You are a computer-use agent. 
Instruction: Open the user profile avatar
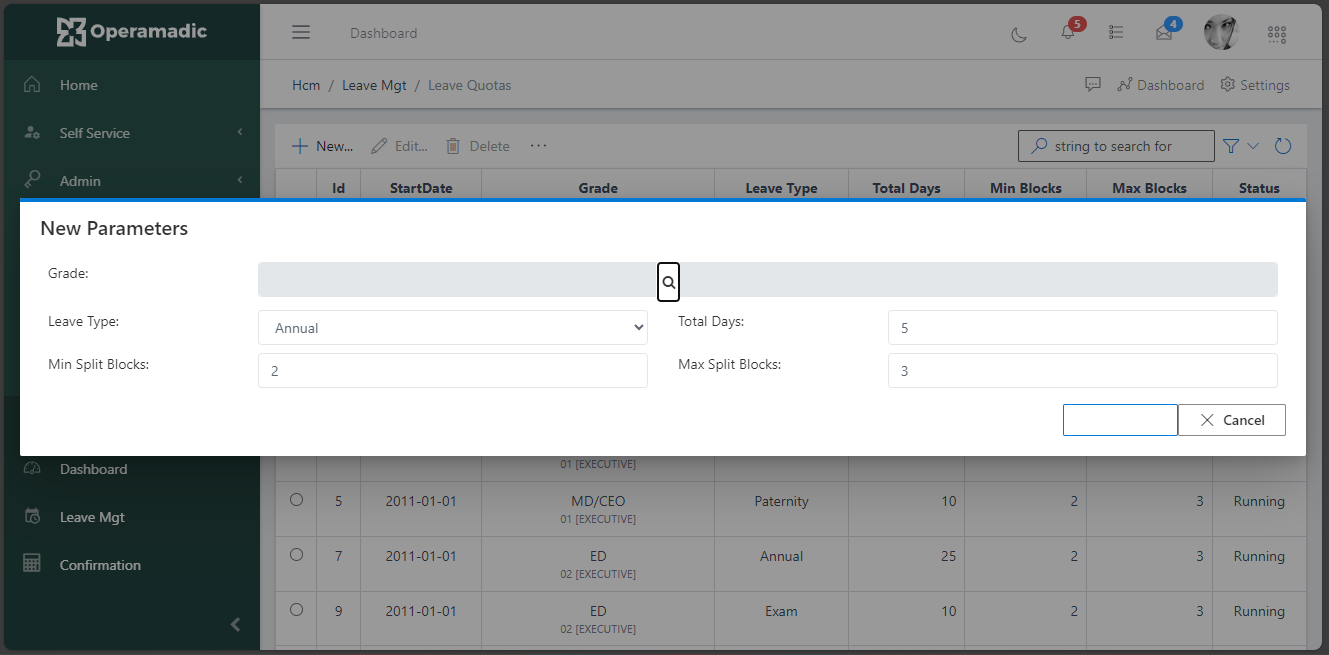[x=1221, y=32]
